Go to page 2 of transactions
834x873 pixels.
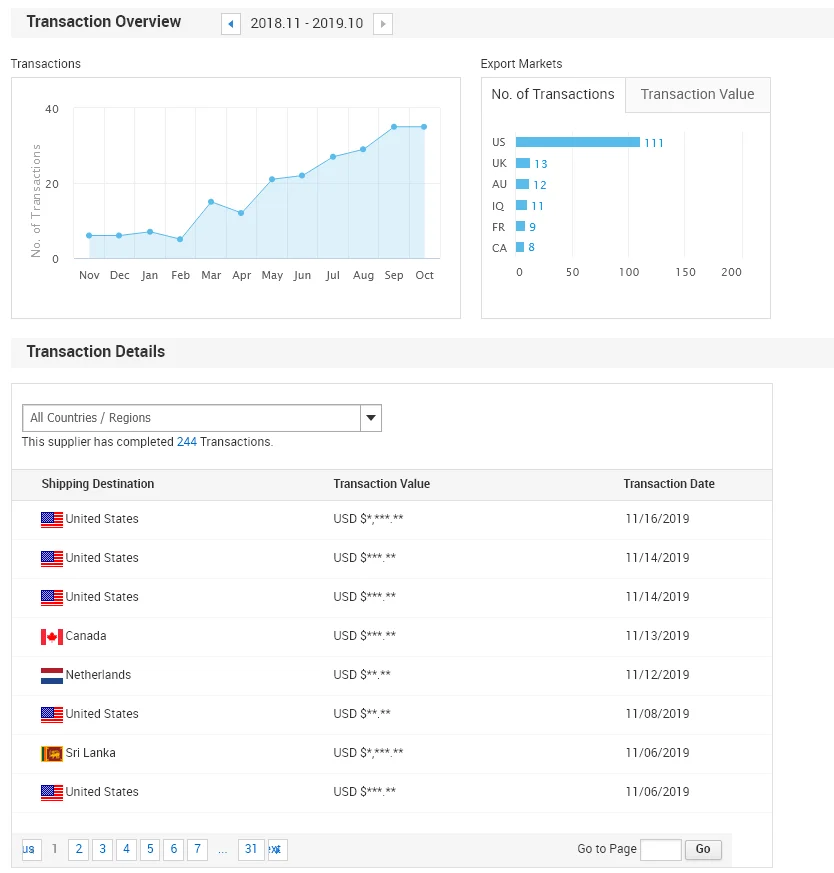[78, 849]
